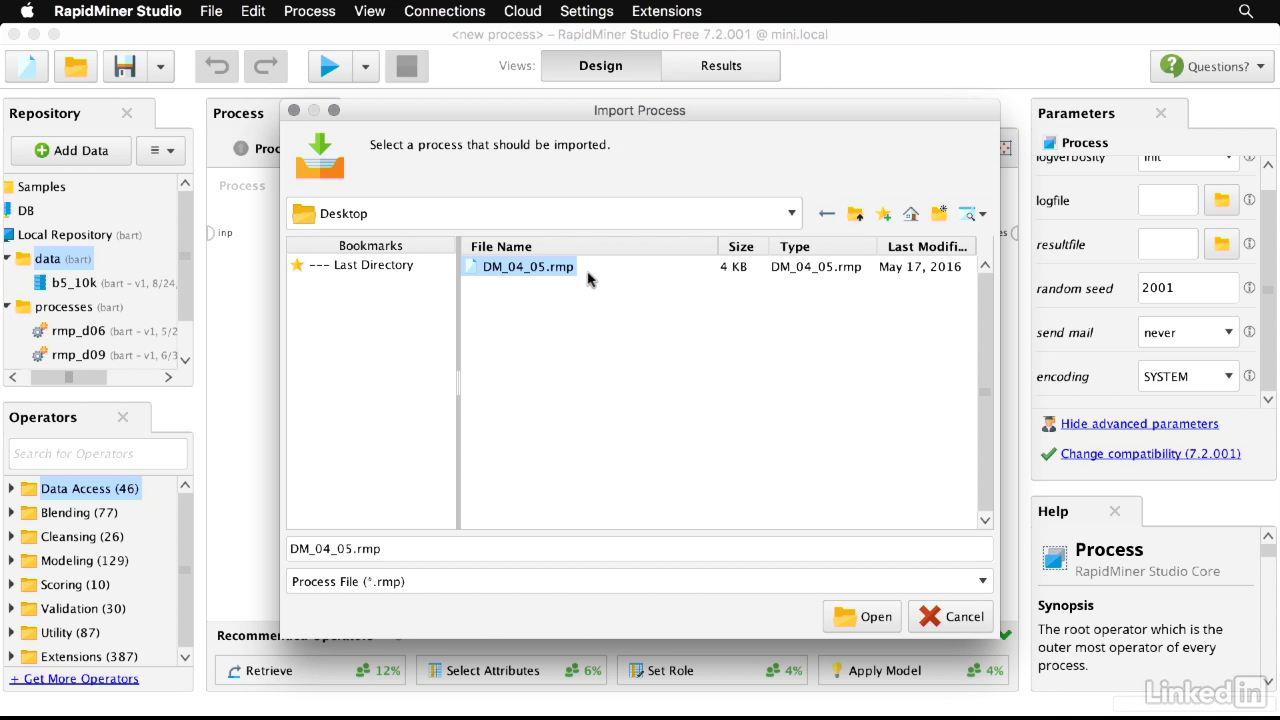The image size is (1280, 720).
Task: Click the Search for Operators field
Action: pyautogui.click(x=98, y=454)
